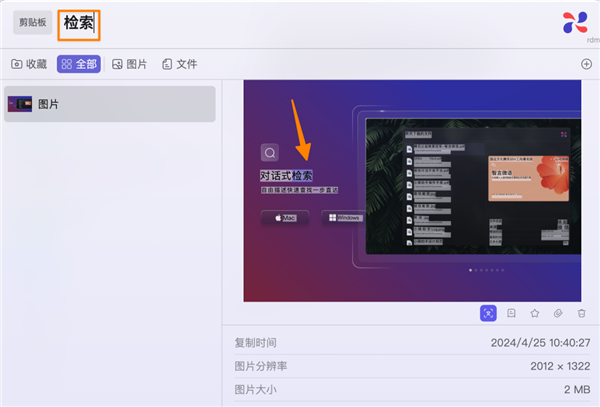Open the 收藏 favorites tab
600x407 pixels.
point(30,64)
